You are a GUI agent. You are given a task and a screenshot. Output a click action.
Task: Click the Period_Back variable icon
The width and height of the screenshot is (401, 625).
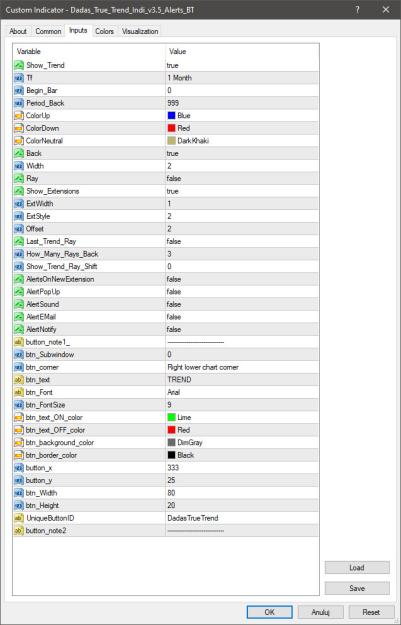point(19,103)
